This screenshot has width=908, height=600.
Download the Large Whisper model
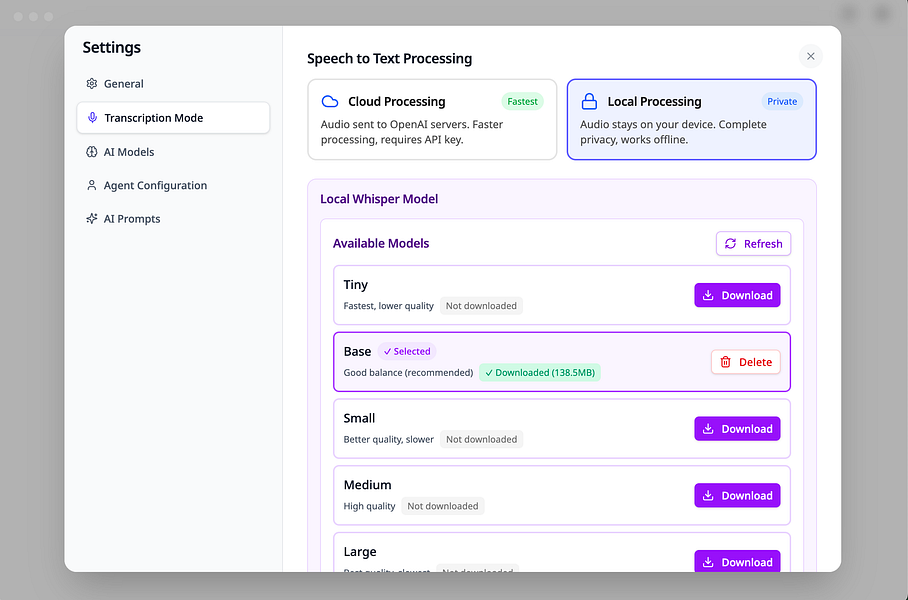(737, 562)
